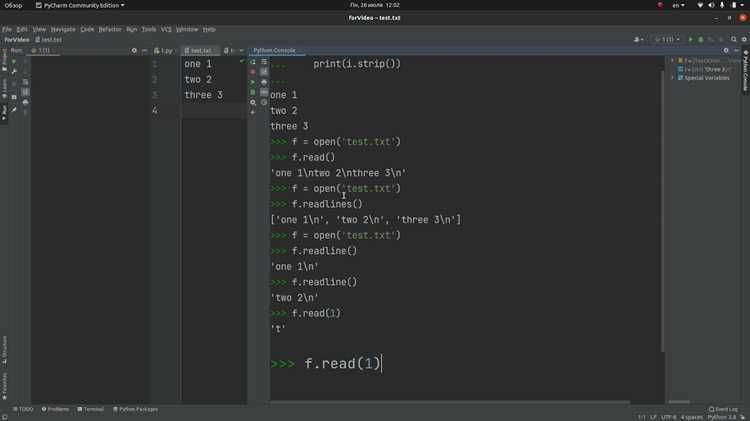Open the File menu
The width and height of the screenshot is (750, 421).
pyautogui.click(x=7, y=29)
